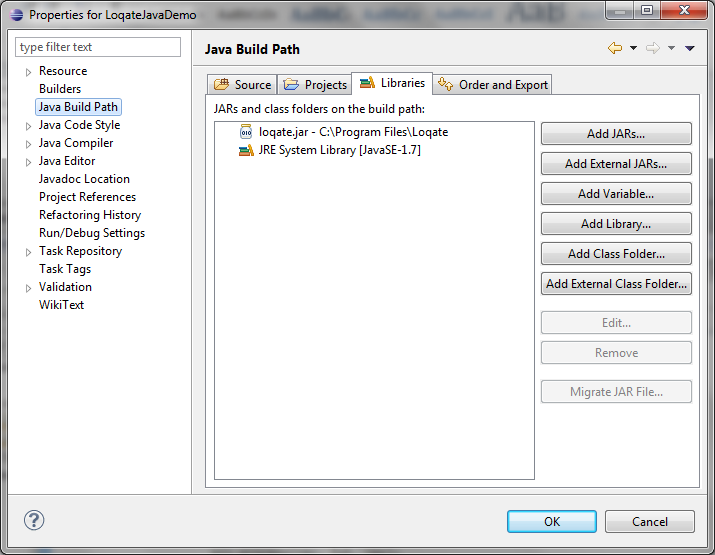Select Javadoc Location tree item
The height and width of the screenshot is (555, 715).
pyautogui.click(x=84, y=179)
